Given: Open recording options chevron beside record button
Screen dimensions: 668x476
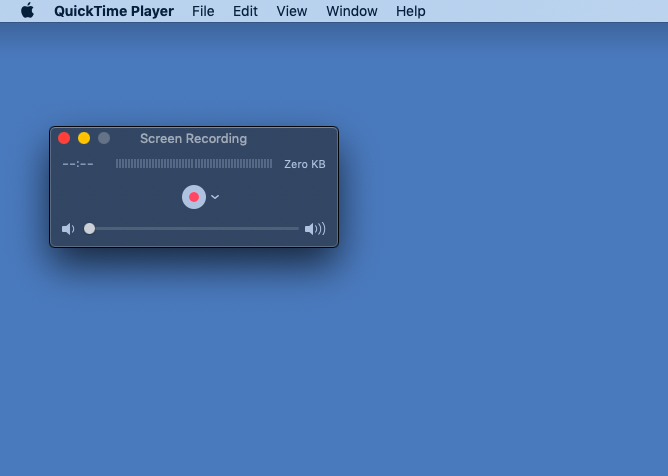Looking at the screenshot, I should (215, 197).
